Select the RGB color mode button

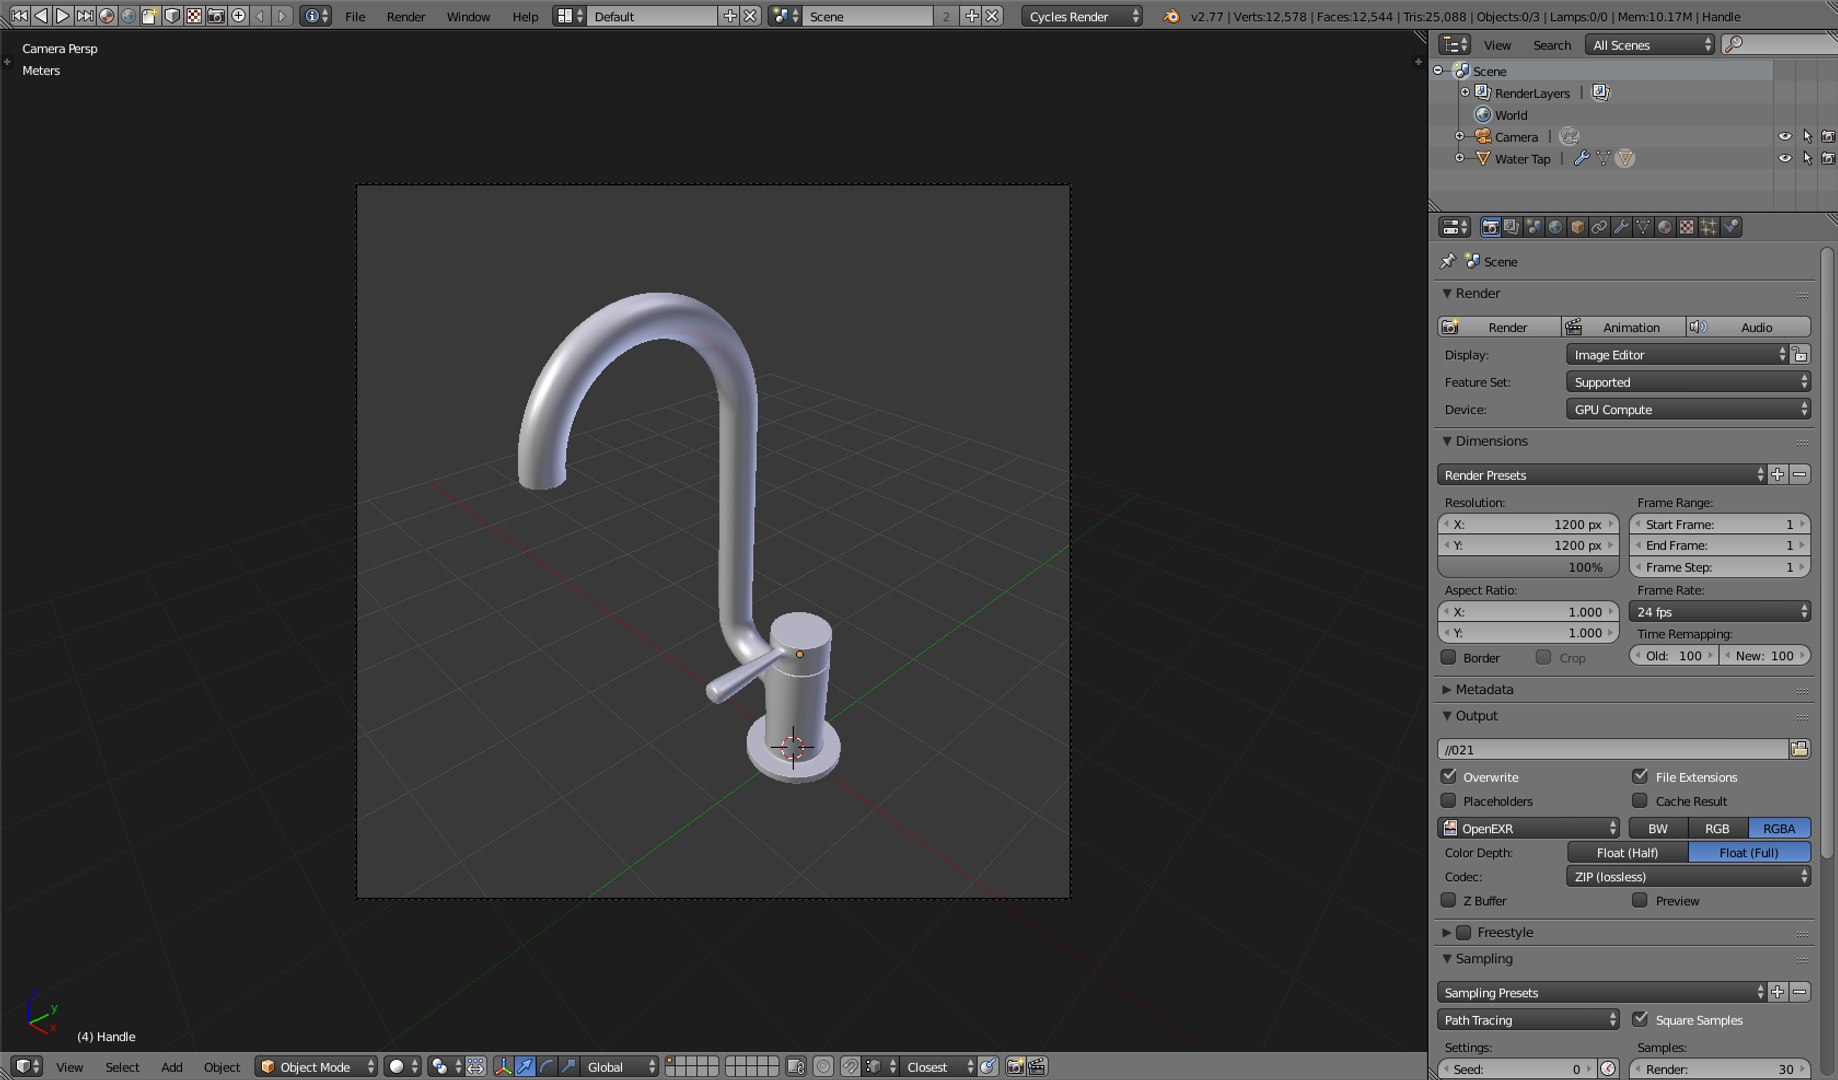[1717, 828]
